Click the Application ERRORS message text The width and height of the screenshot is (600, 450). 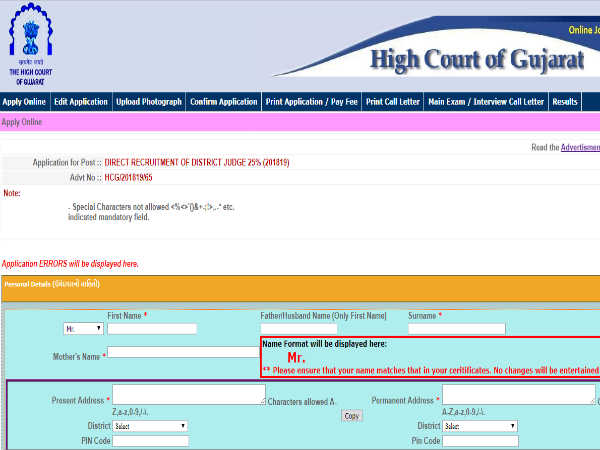pyautogui.click(x=70, y=264)
